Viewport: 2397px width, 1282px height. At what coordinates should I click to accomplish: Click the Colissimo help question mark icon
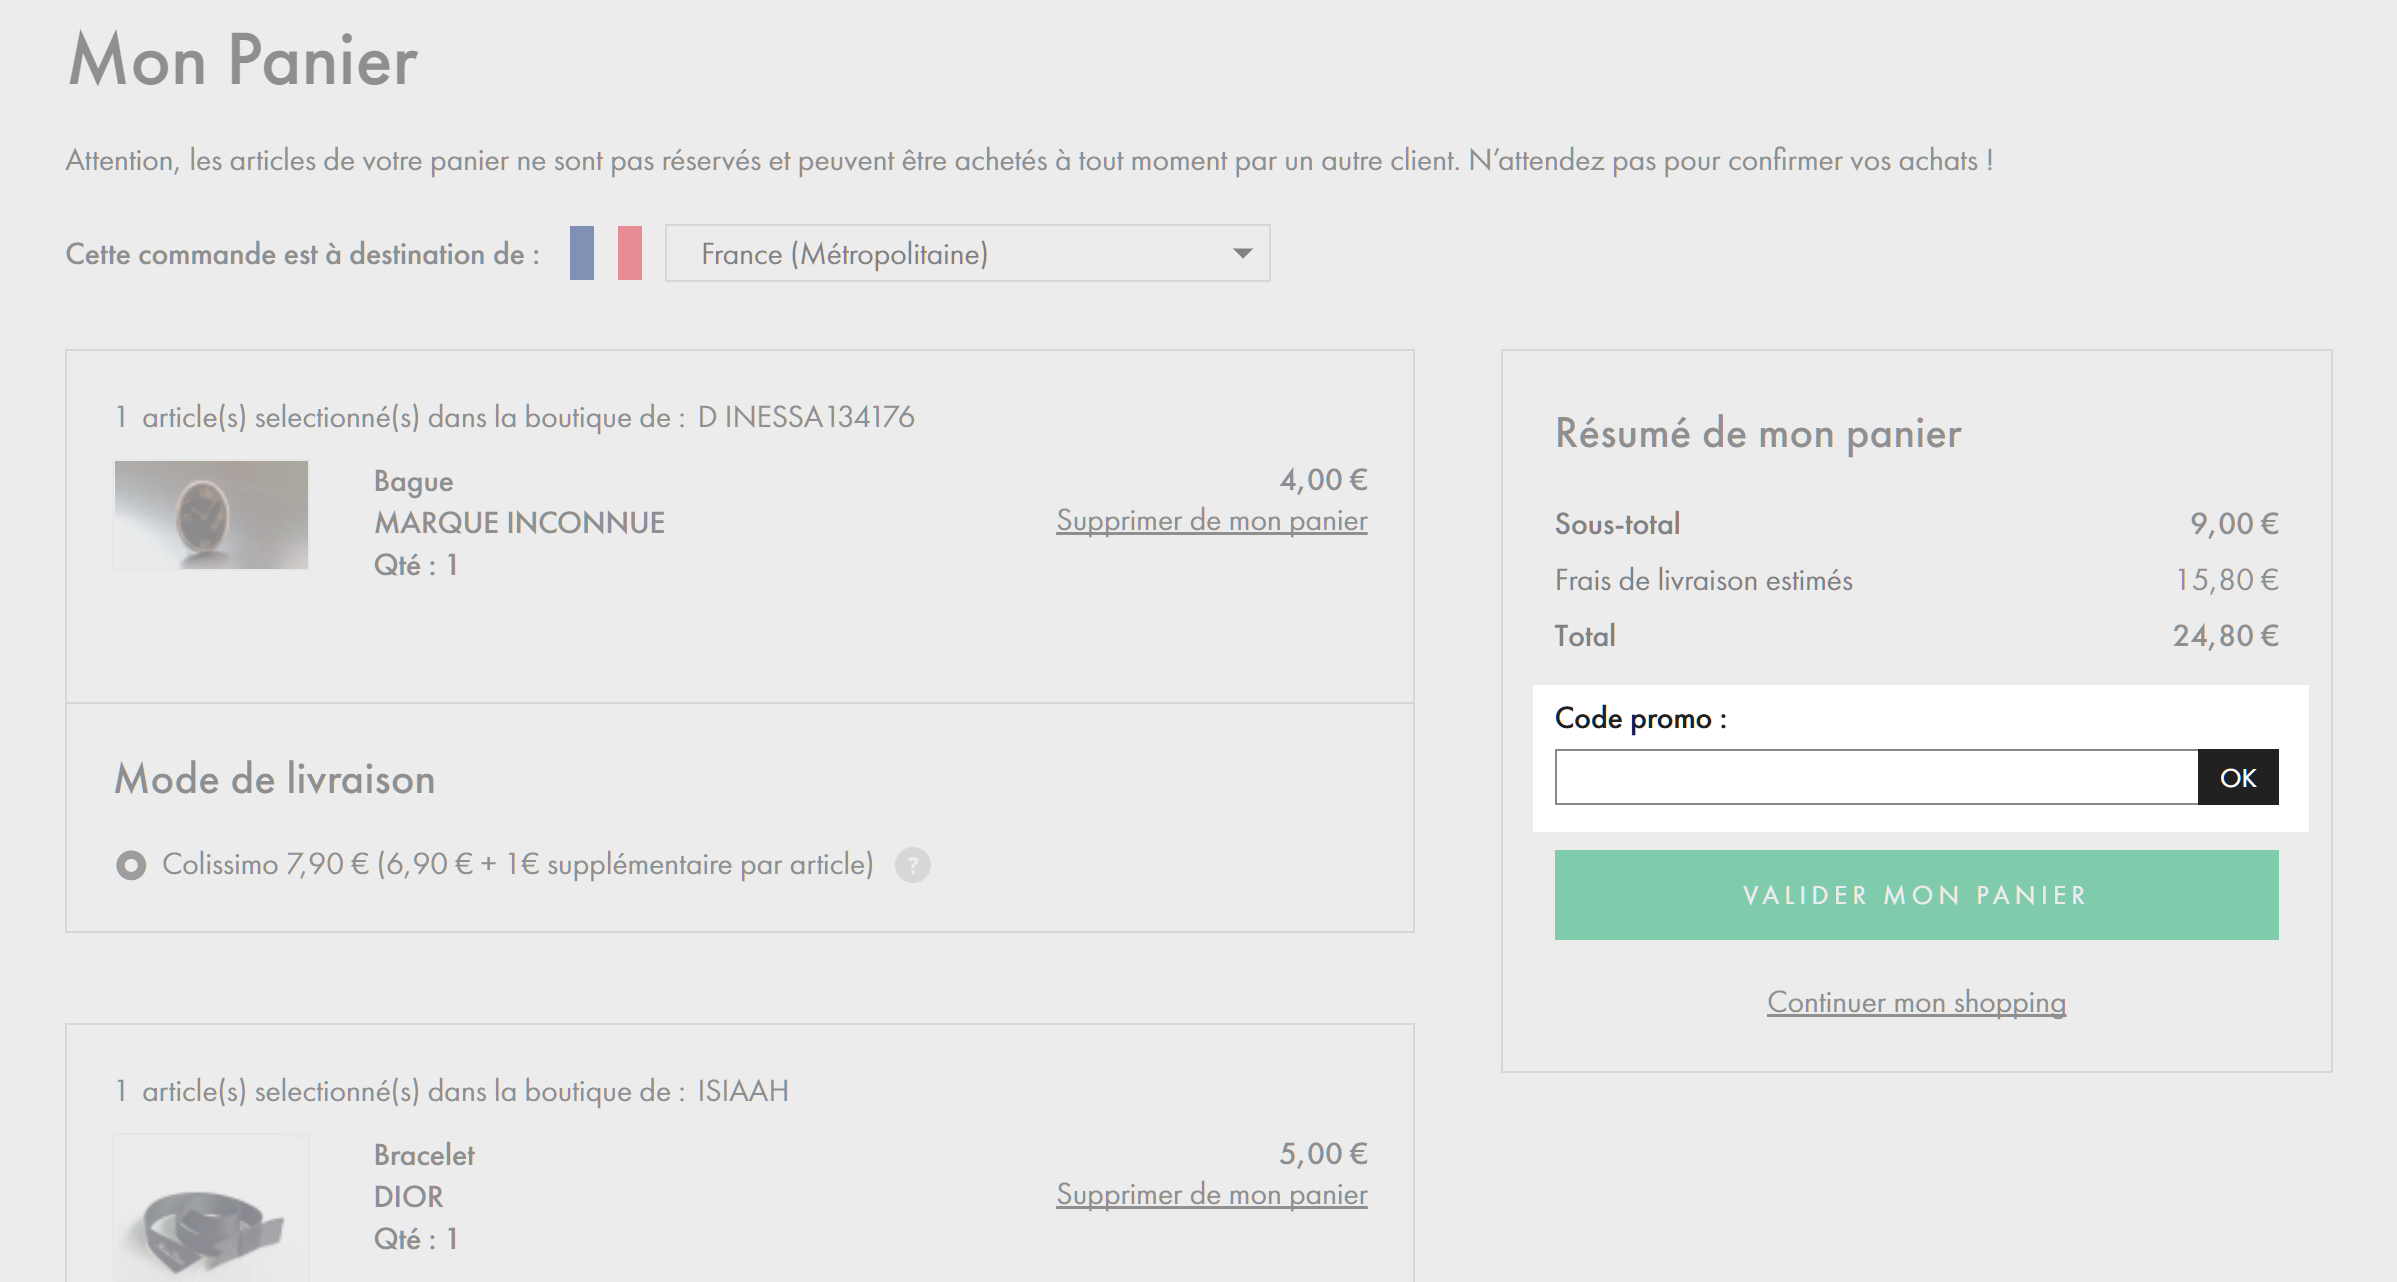pyautogui.click(x=912, y=865)
